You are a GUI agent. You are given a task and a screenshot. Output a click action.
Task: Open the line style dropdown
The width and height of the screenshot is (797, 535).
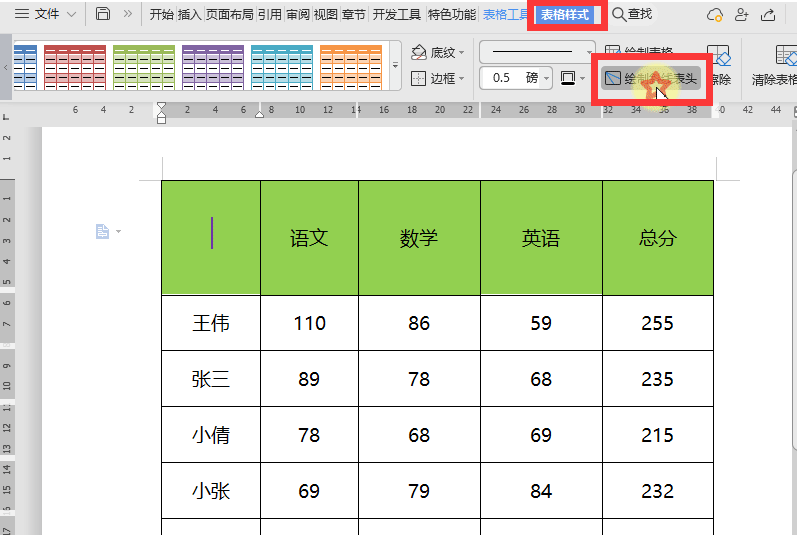click(x=538, y=51)
